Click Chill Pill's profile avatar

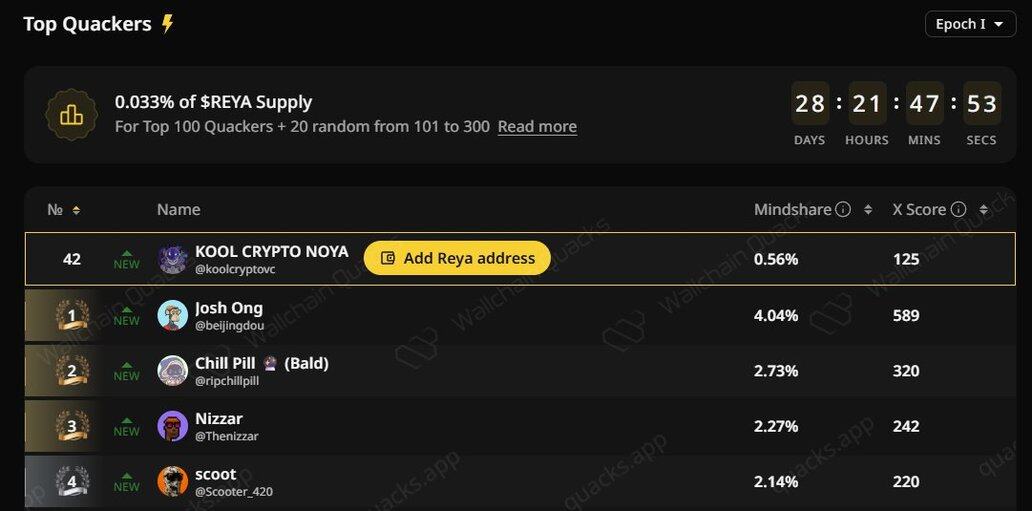(172, 371)
